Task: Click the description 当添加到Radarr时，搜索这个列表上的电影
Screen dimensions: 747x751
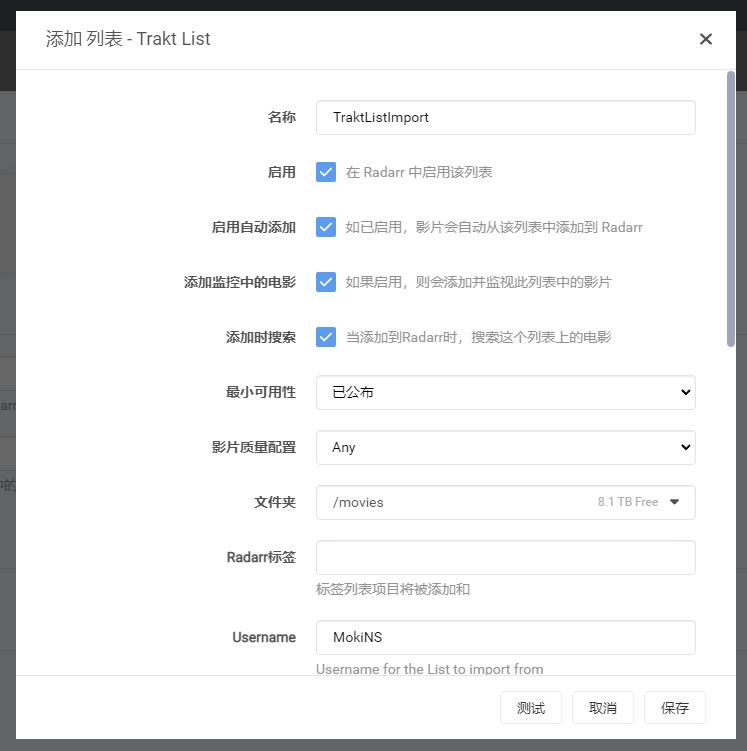Action: pyautogui.click(x=478, y=337)
